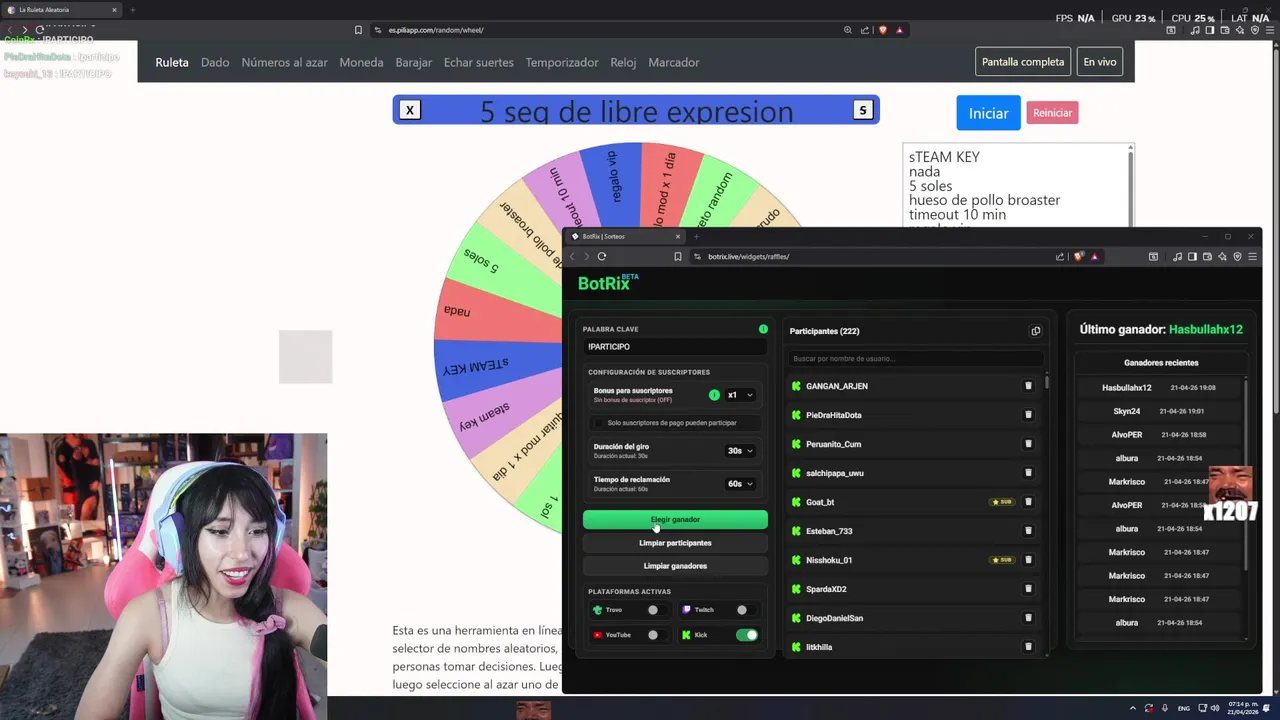Open the subscriber bonus x1 dropdown

(740, 395)
